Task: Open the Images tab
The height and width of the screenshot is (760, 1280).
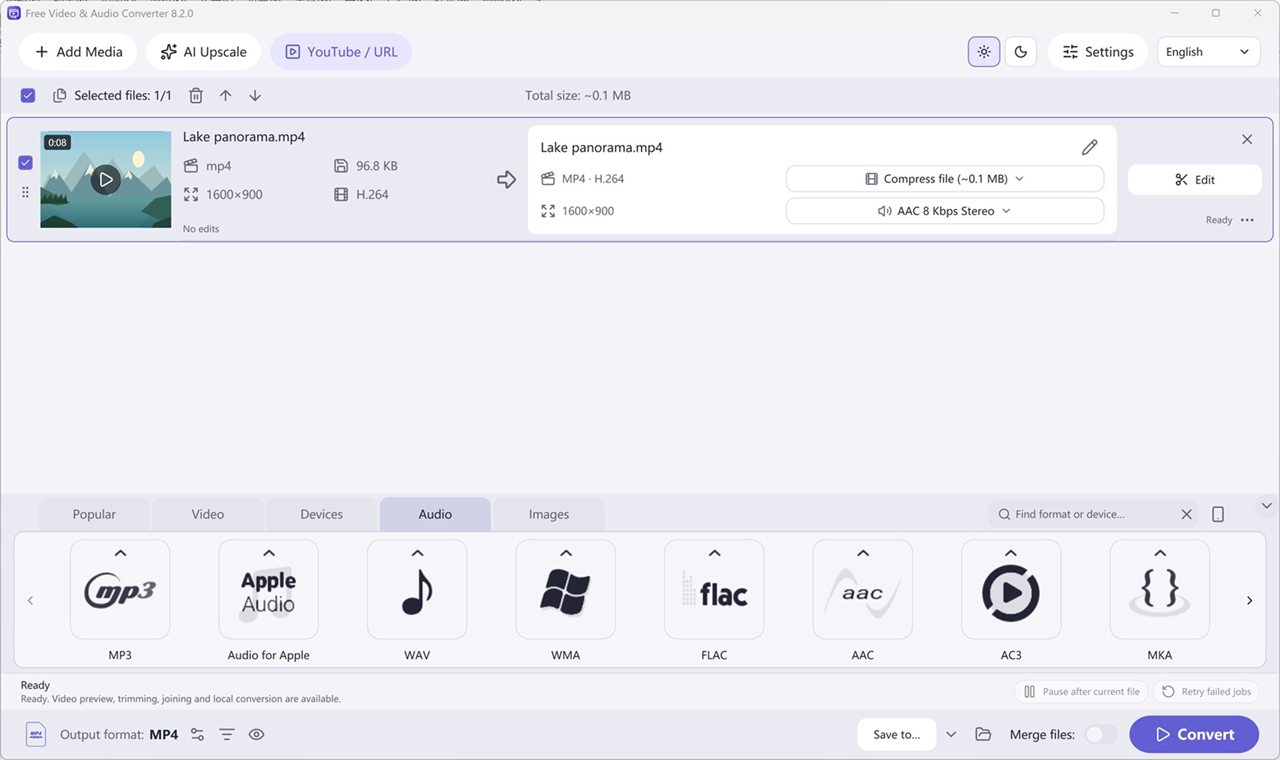Action: (549, 514)
